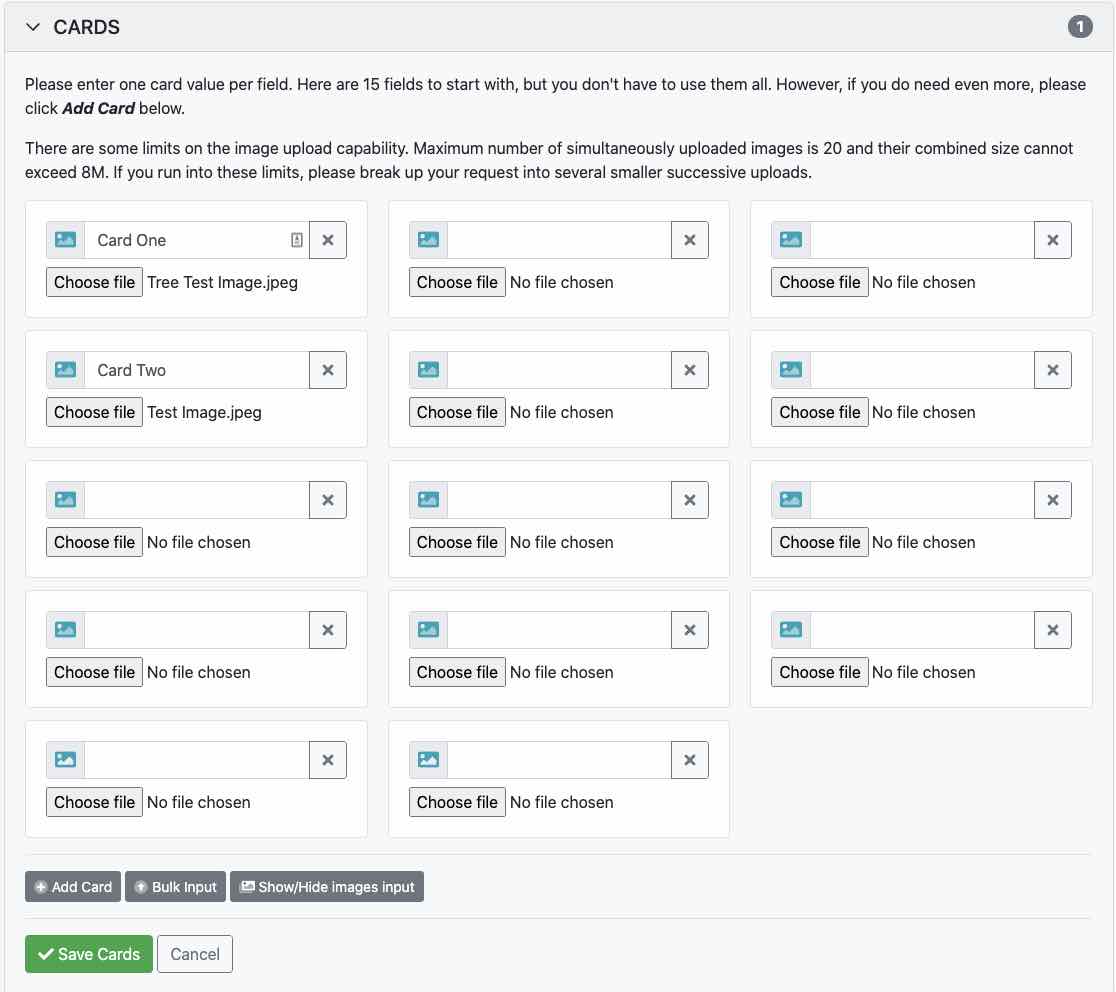Click the image icon in the bottom-left card
The image size is (1116, 992).
tap(65, 760)
